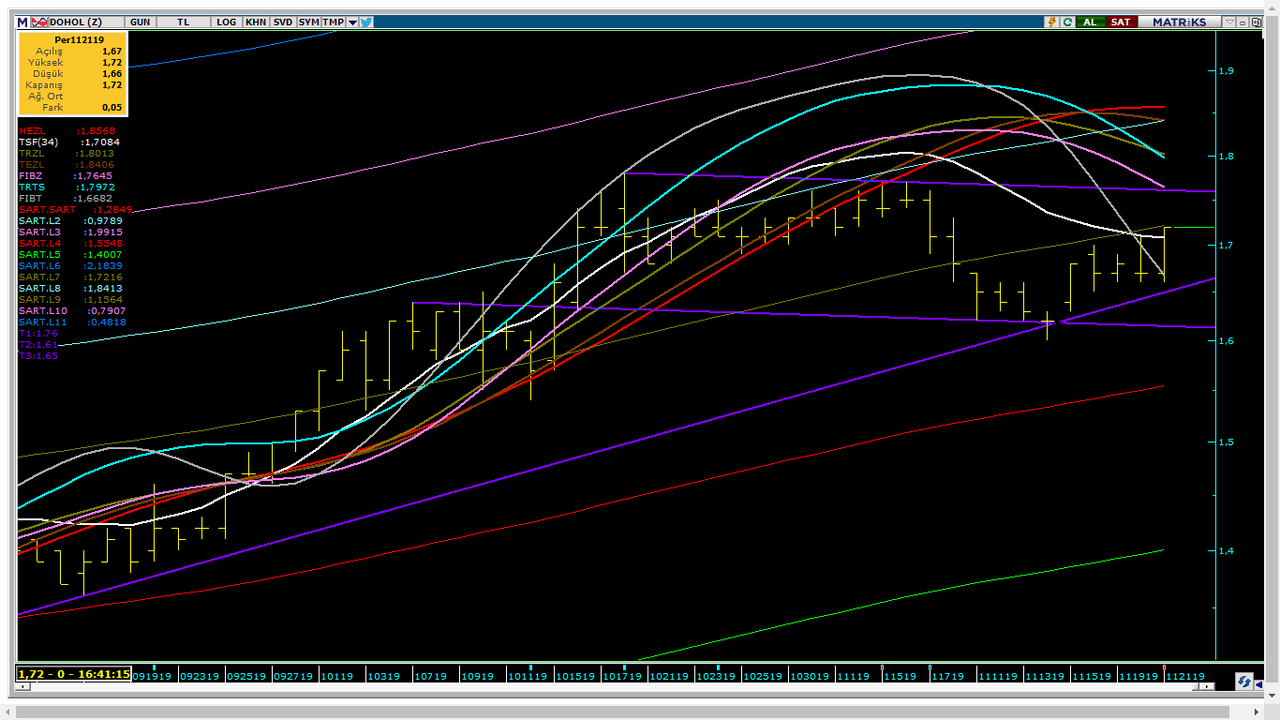Open the triangle dropdown next to MATRIKS
Image resolution: width=1280 pixels, height=720 pixels.
[1229, 22]
